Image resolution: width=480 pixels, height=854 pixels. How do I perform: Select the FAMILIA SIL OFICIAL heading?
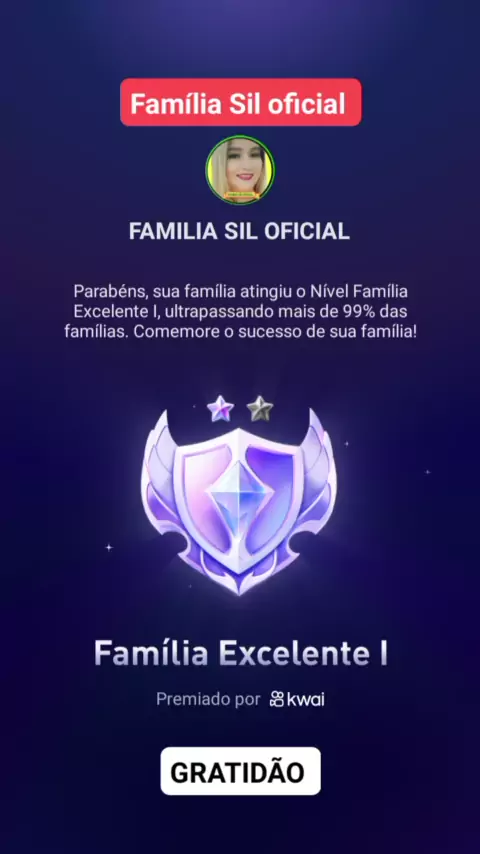239,231
